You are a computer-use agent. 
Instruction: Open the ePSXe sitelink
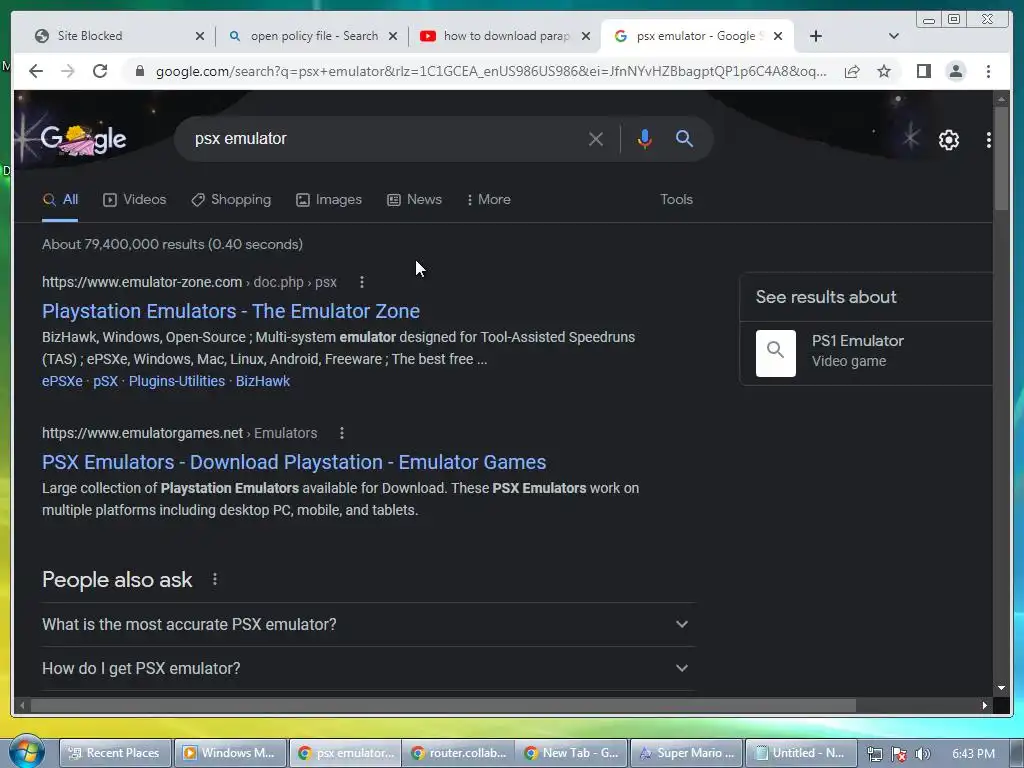62,381
